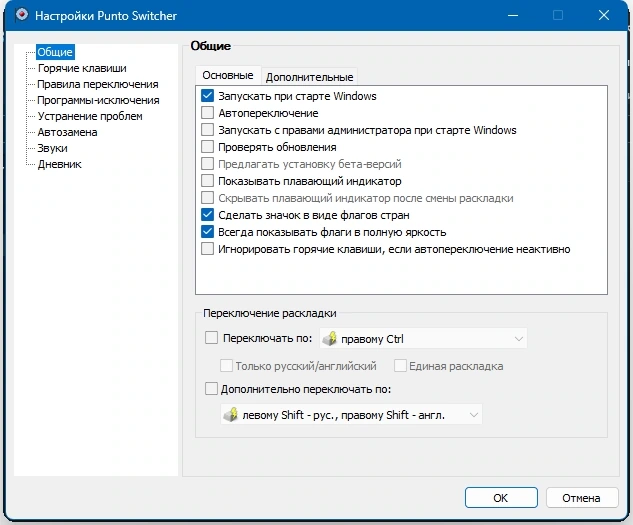Screen dimensions: 633x525
Task: Open 'Горячие клавиши' settings section
Action: coord(82,68)
